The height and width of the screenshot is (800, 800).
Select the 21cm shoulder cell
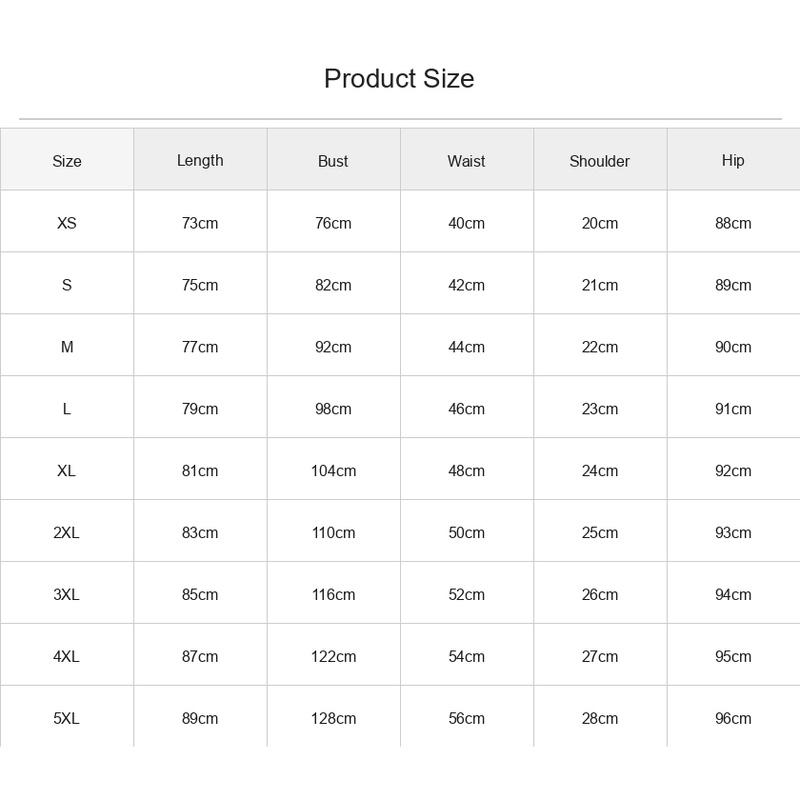pos(599,285)
